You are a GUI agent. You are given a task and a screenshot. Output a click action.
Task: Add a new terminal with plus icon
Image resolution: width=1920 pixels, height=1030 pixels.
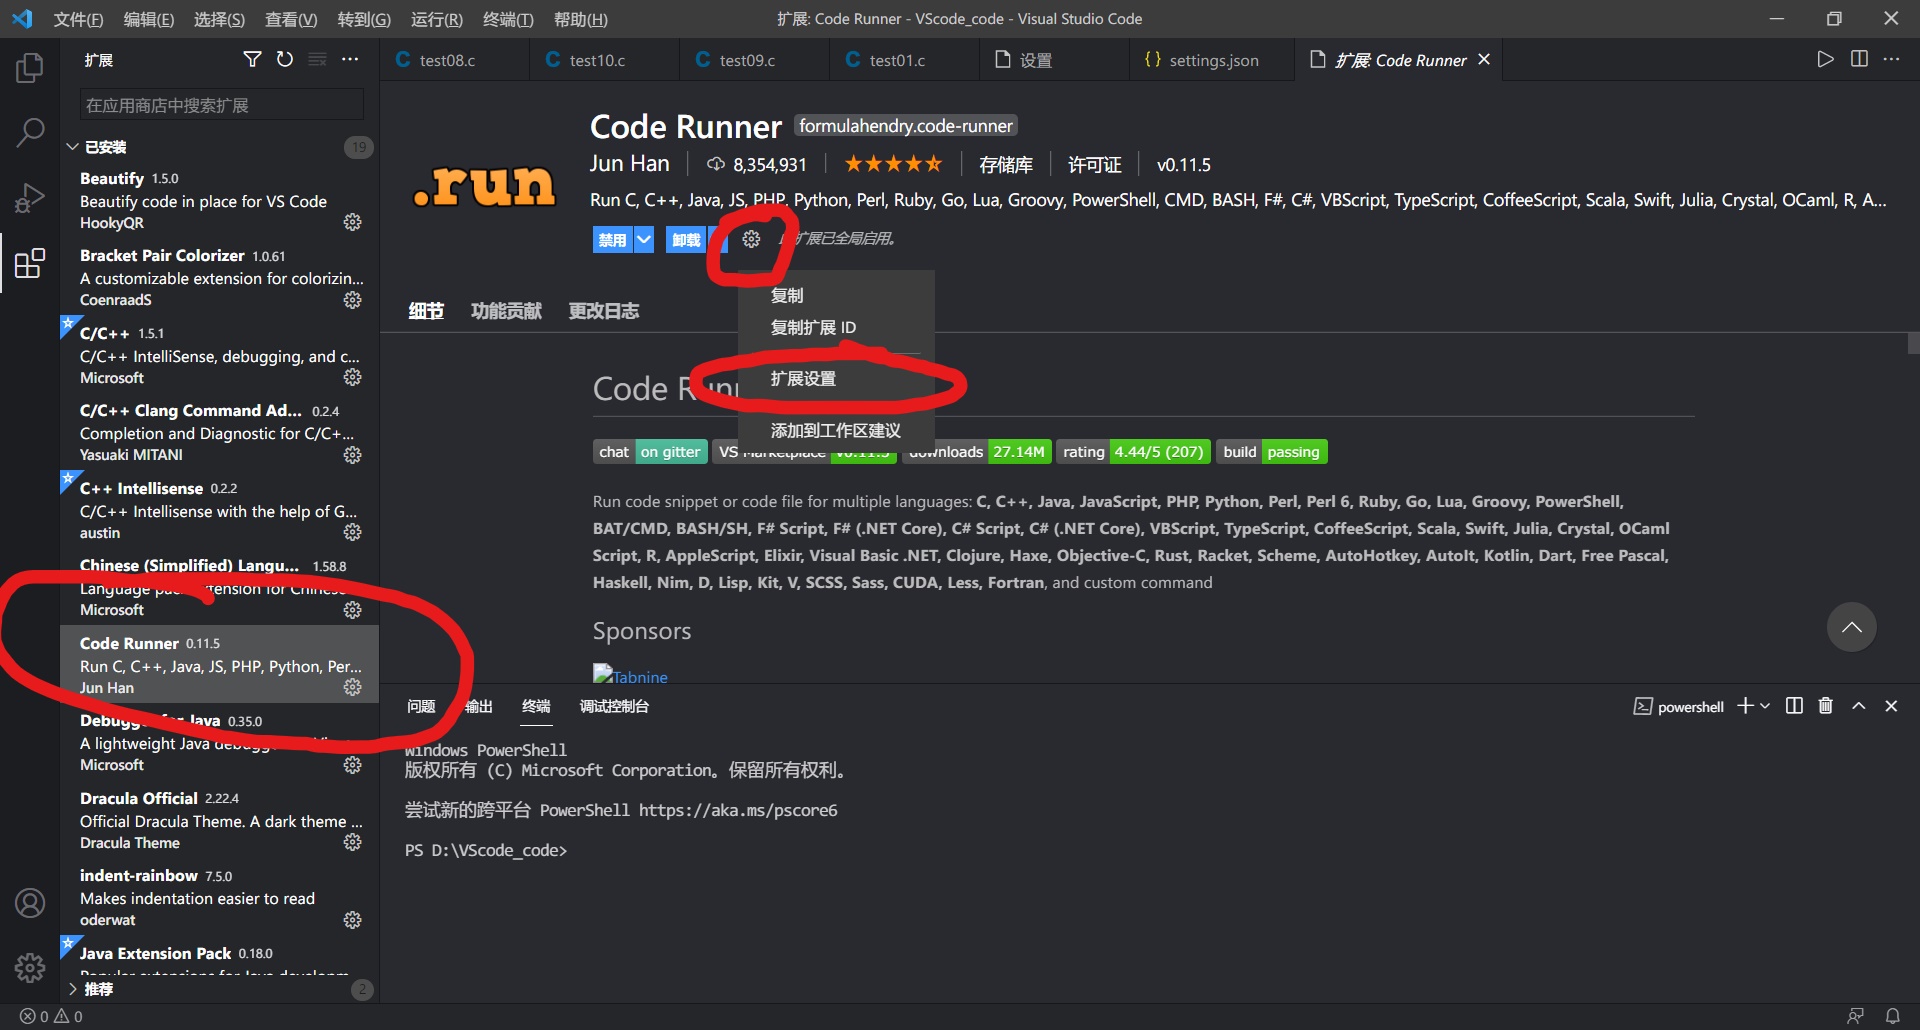coord(1745,706)
